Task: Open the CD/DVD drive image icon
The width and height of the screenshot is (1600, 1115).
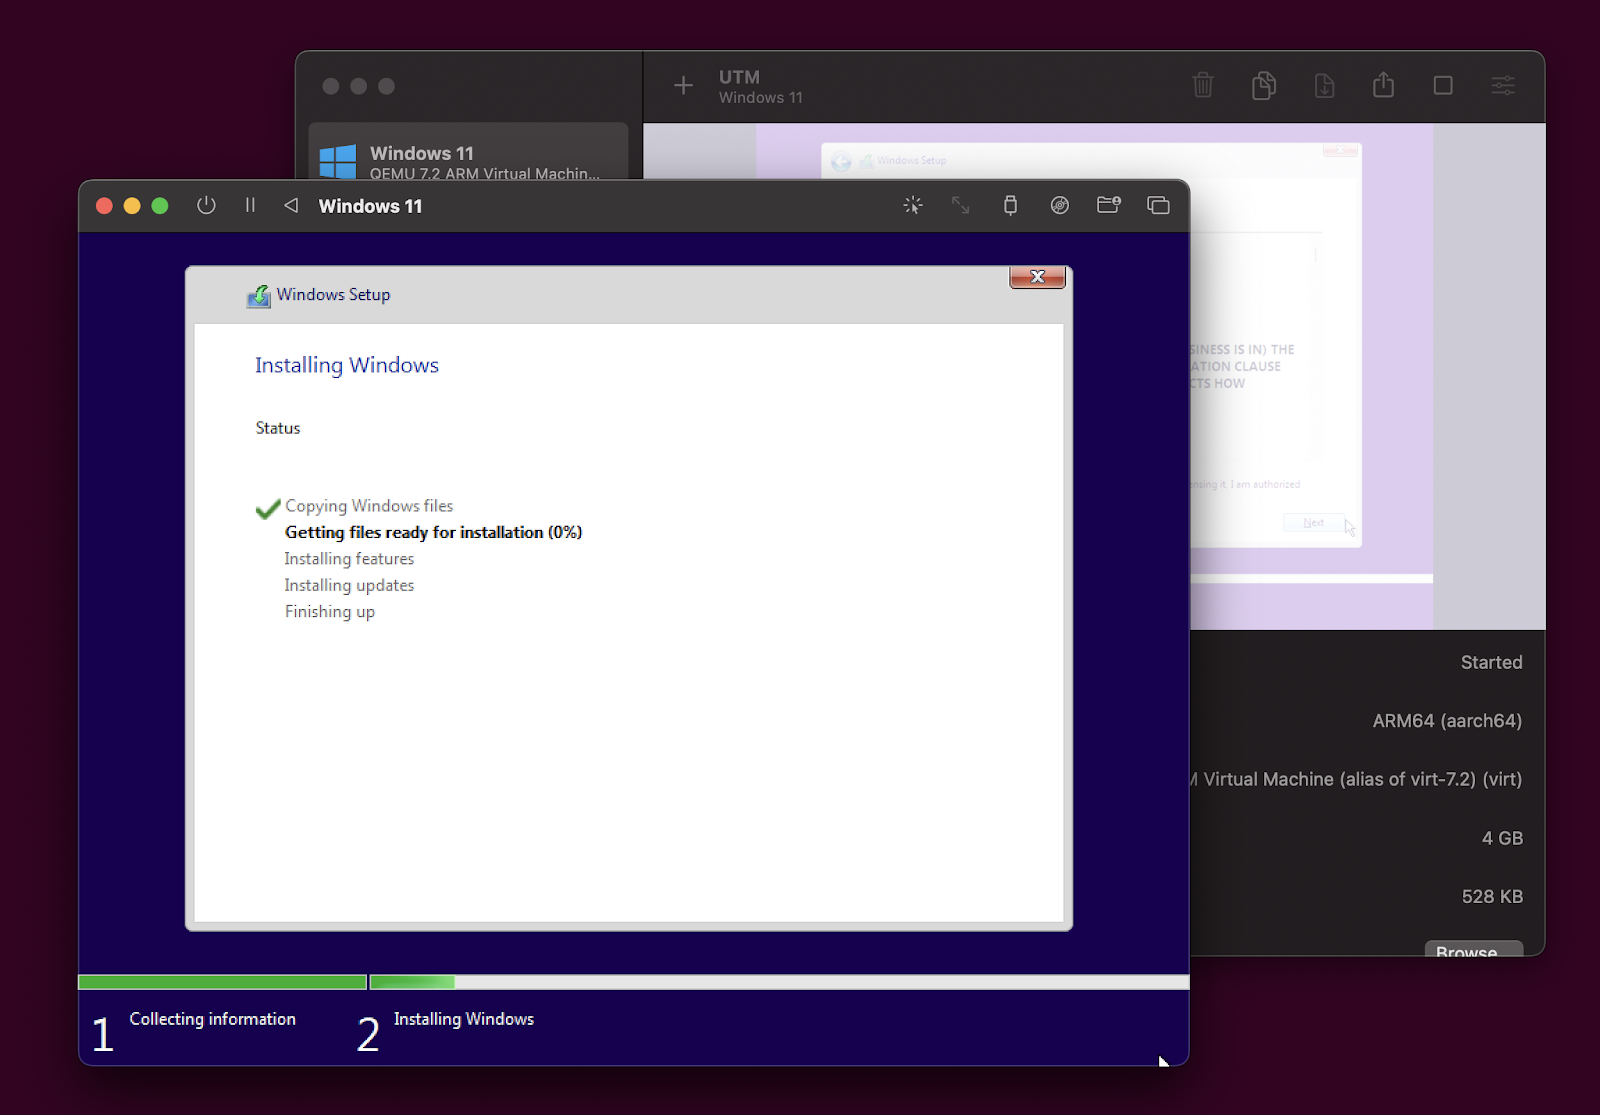Action: click(x=1060, y=205)
